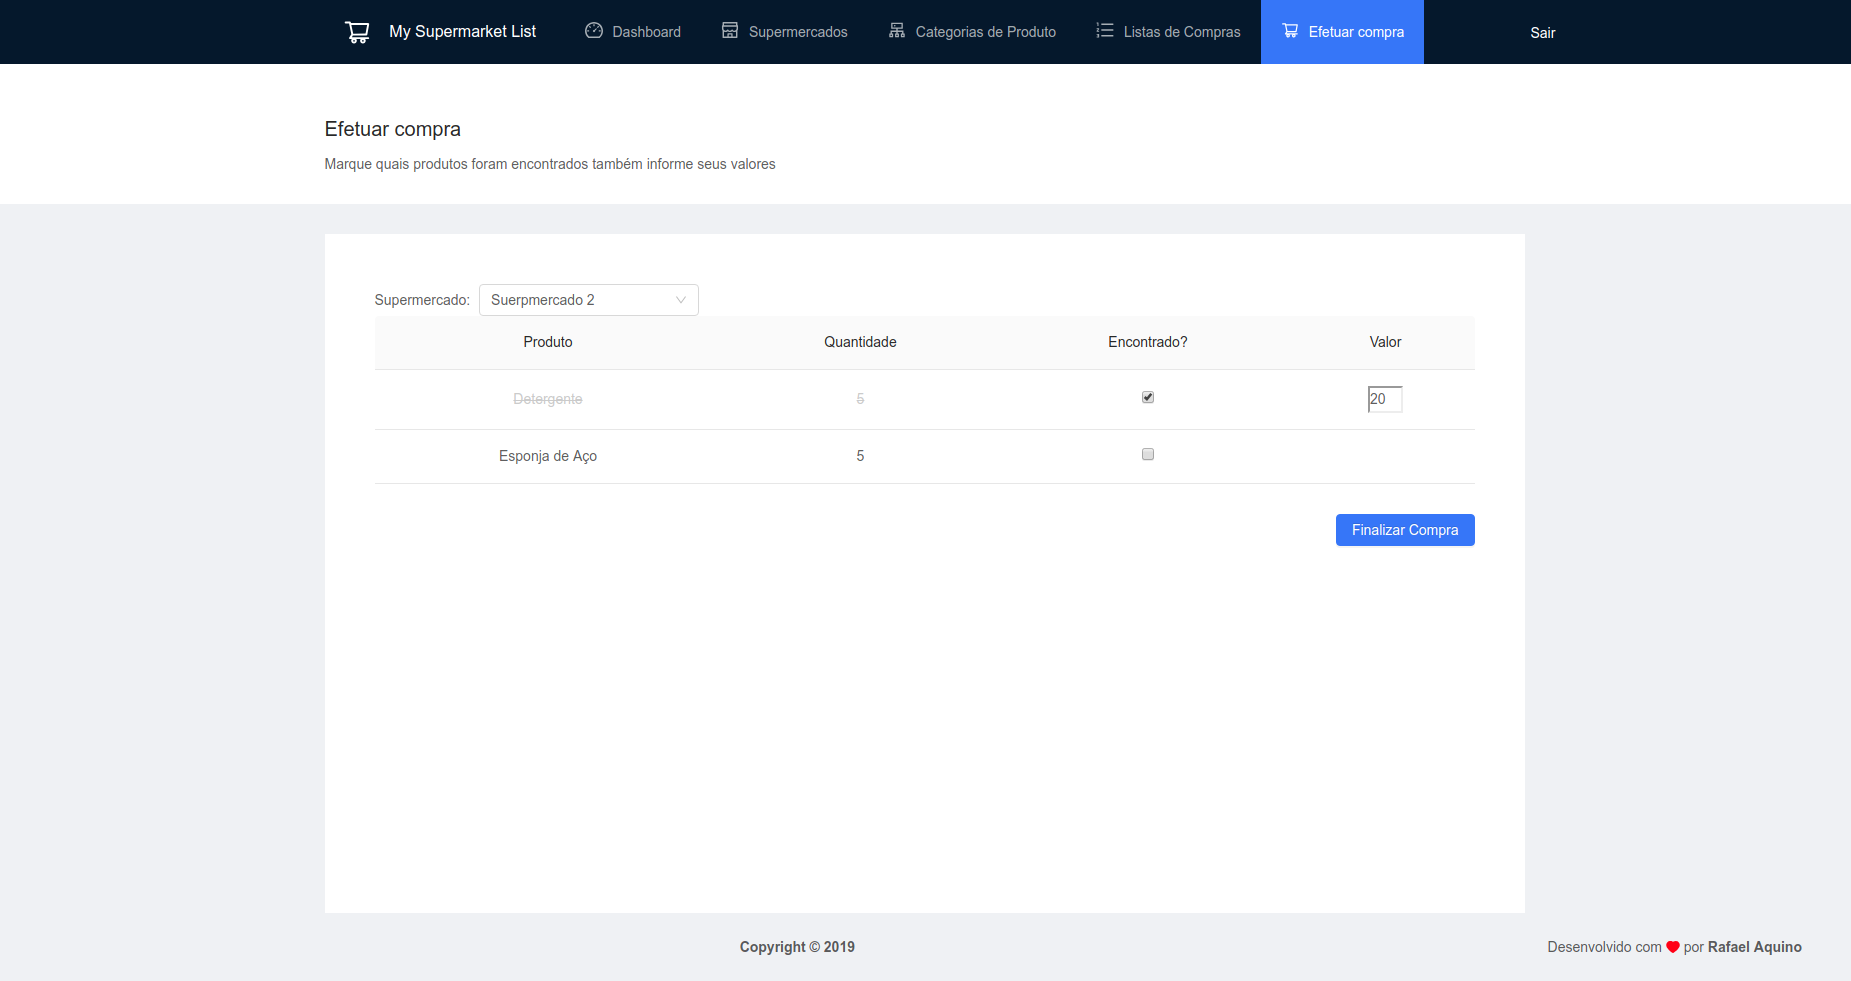
Task: Open the Dashboard menu item
Action: click(633, 32)
